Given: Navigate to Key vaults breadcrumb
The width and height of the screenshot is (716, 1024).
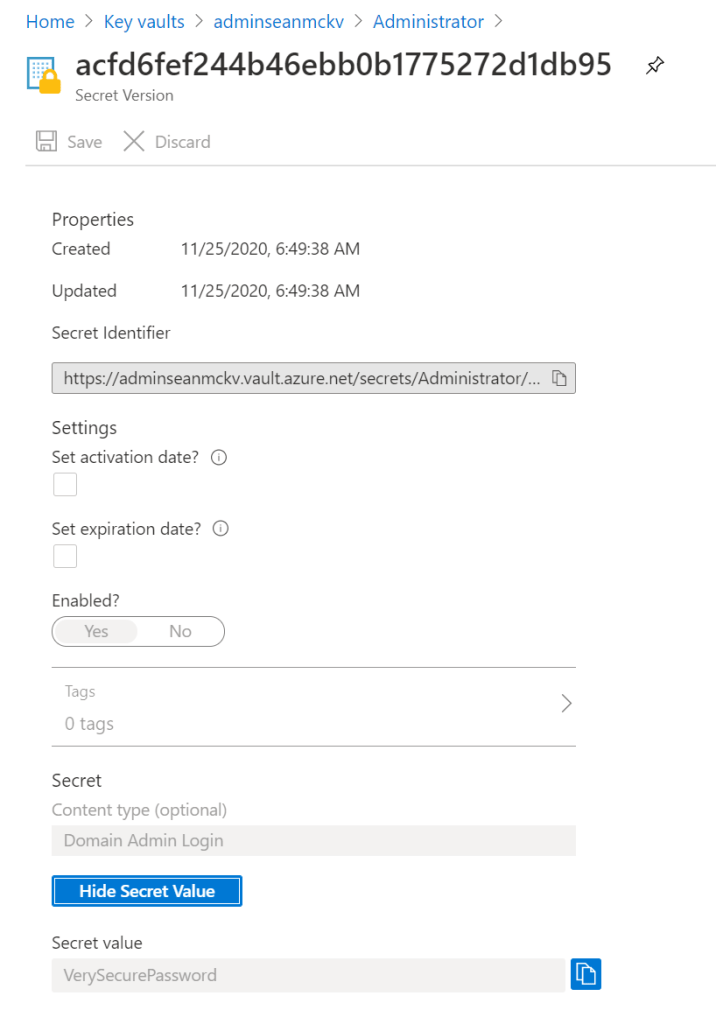Looking at the screenshot, I should pos(144,21).
